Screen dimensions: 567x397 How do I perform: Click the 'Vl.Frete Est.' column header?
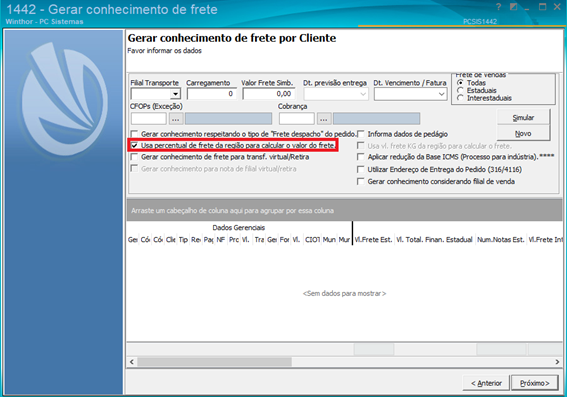(374, 240)
